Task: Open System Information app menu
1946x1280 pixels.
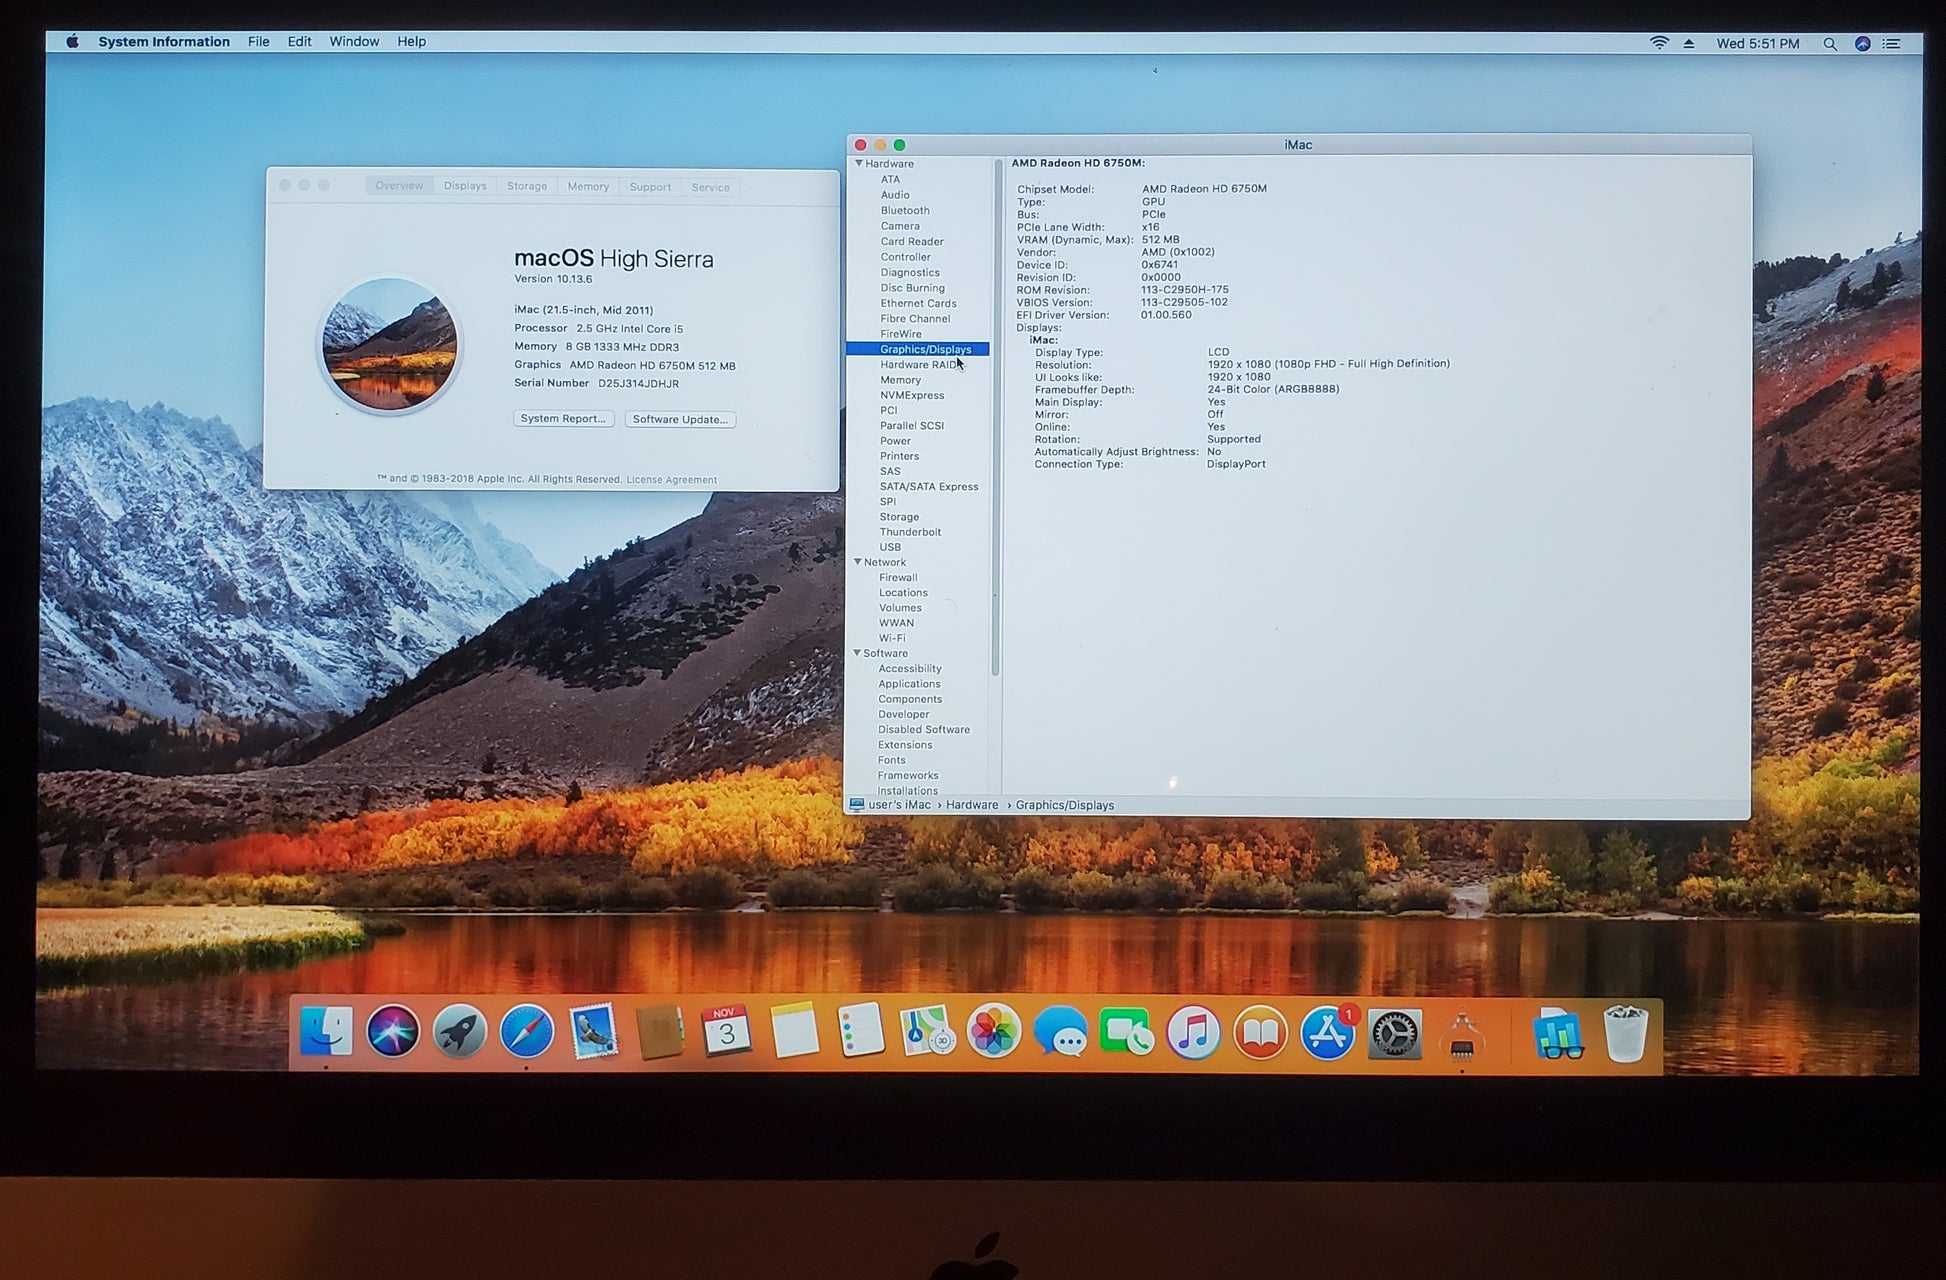Action: point(164,42)
